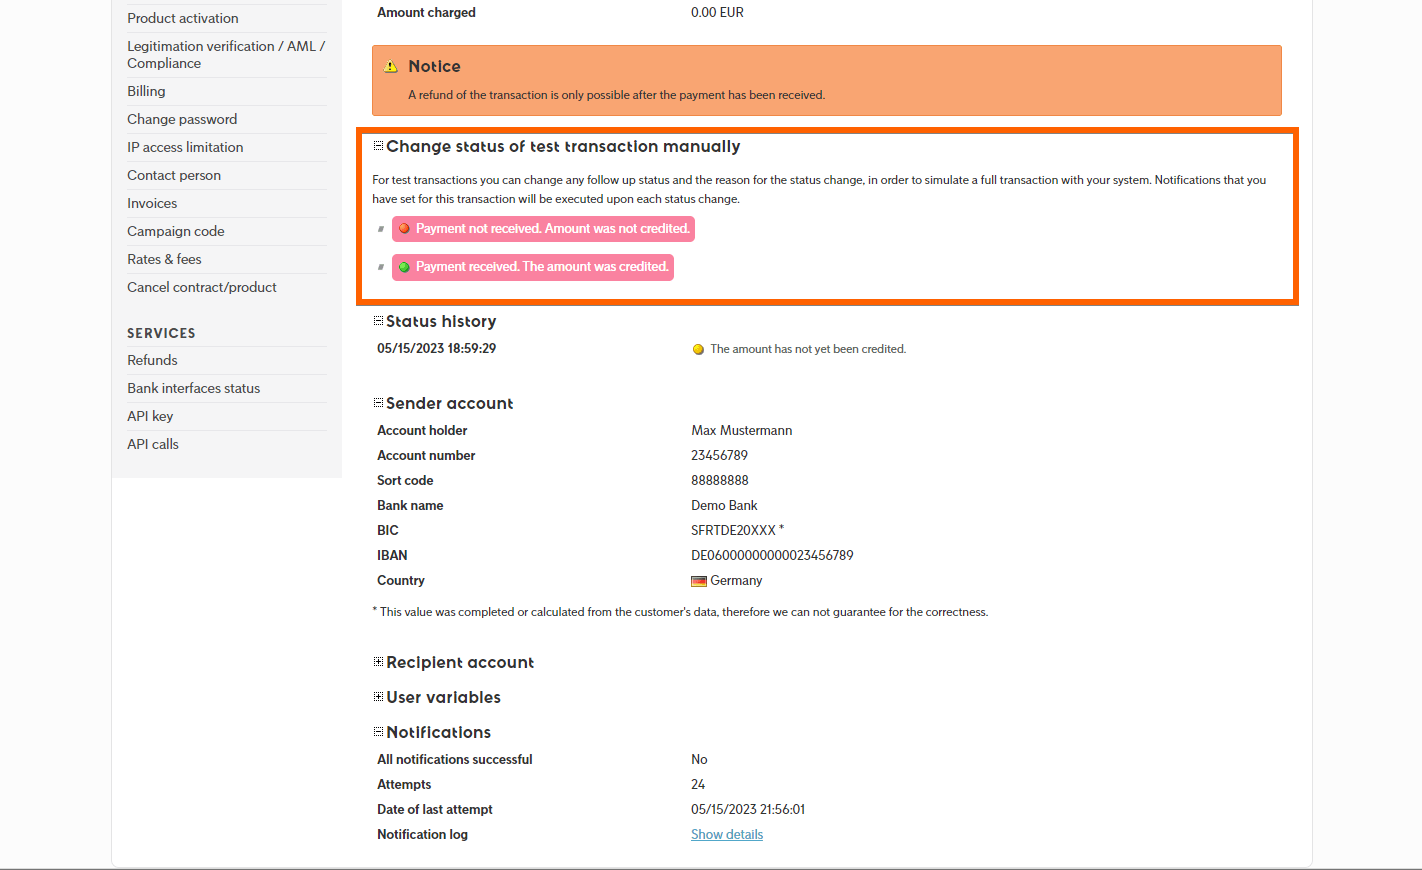Click the Amount charged value 0.00 EUR

(x=717, y=12)
